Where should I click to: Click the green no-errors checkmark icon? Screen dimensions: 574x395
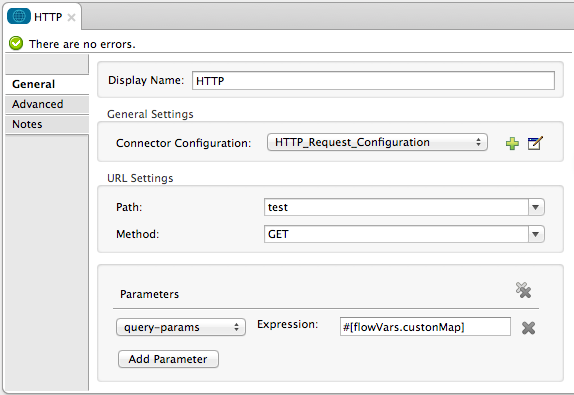[x=16, y=44]
